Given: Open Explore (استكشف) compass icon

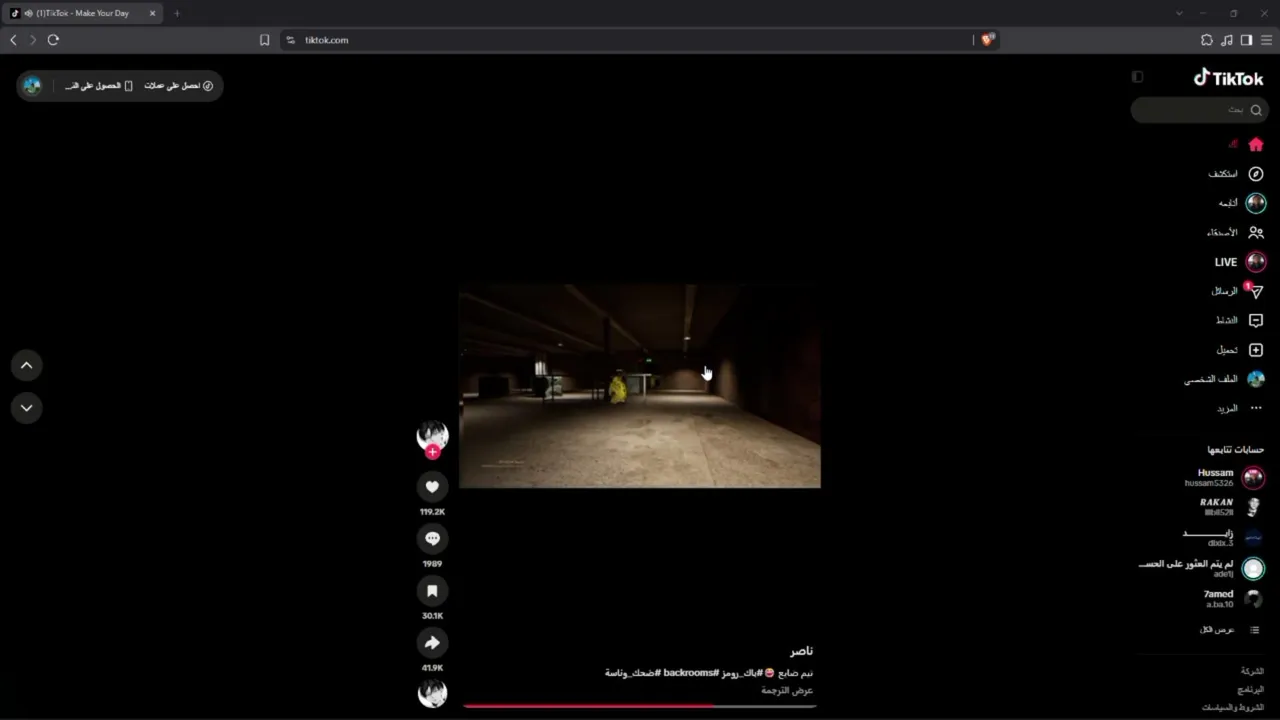Looking at the screenshot, I should (x=1256, y=174).
